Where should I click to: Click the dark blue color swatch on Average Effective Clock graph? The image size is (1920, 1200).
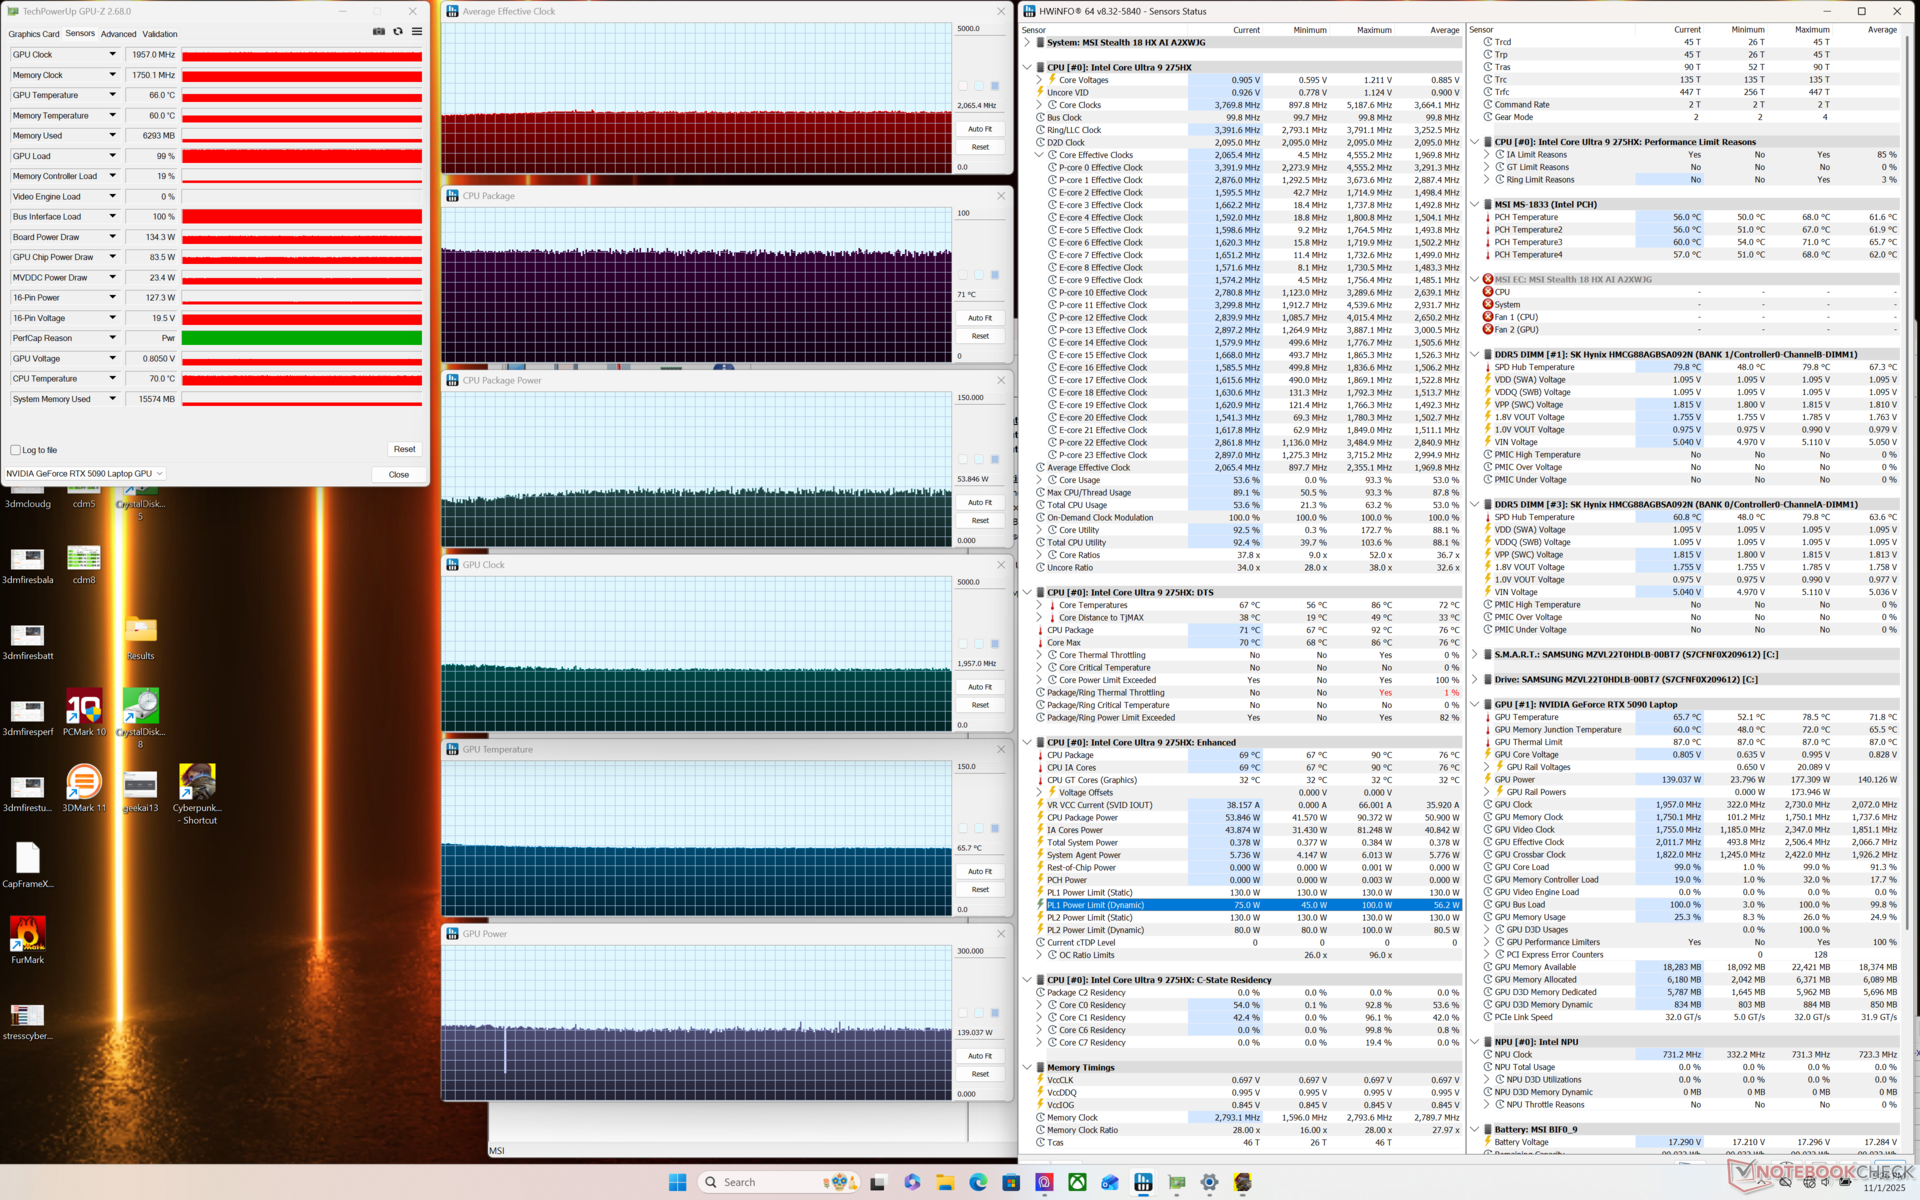[x=995, y=86]
